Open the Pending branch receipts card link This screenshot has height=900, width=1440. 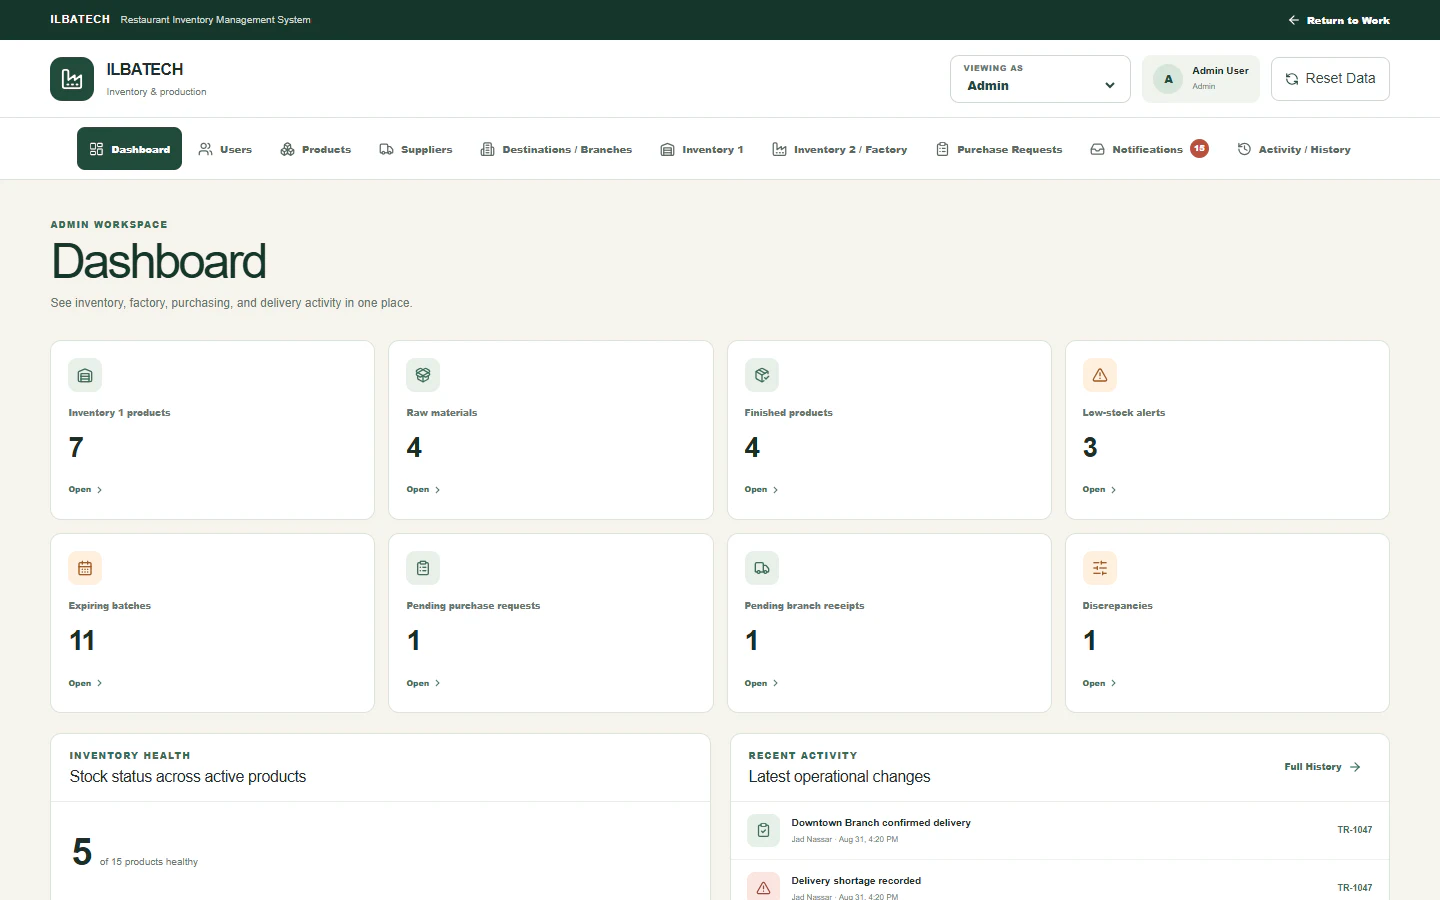[761, 683]
